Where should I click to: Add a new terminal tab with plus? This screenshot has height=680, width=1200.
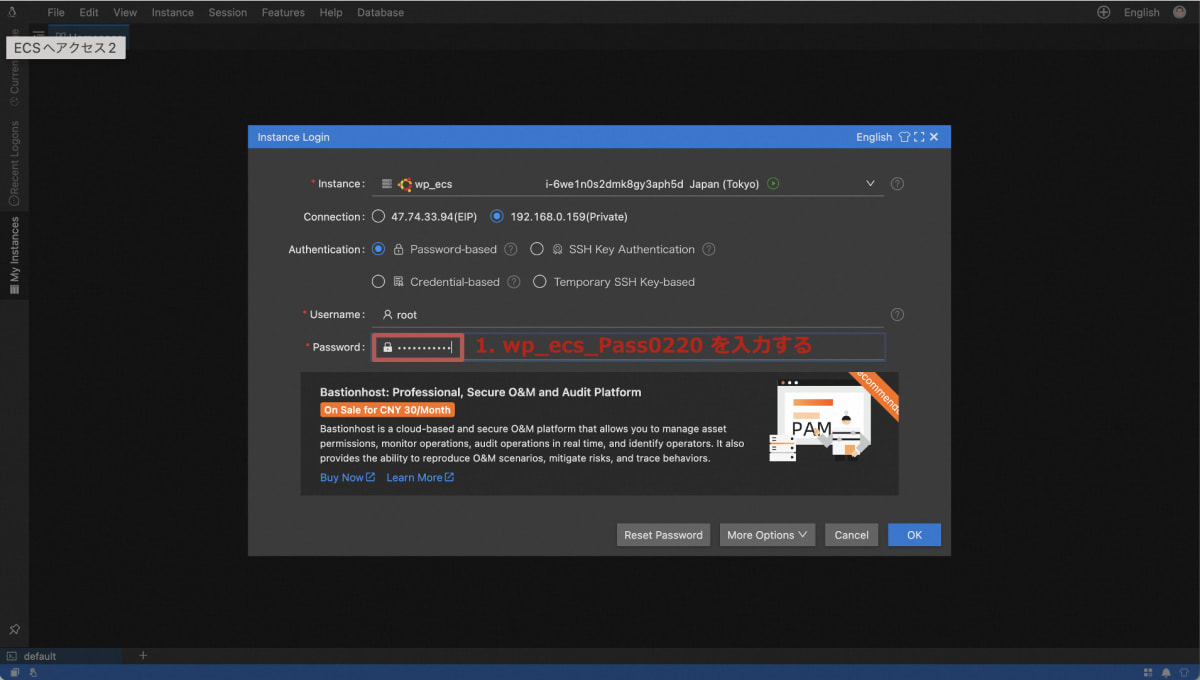(143, 656)
